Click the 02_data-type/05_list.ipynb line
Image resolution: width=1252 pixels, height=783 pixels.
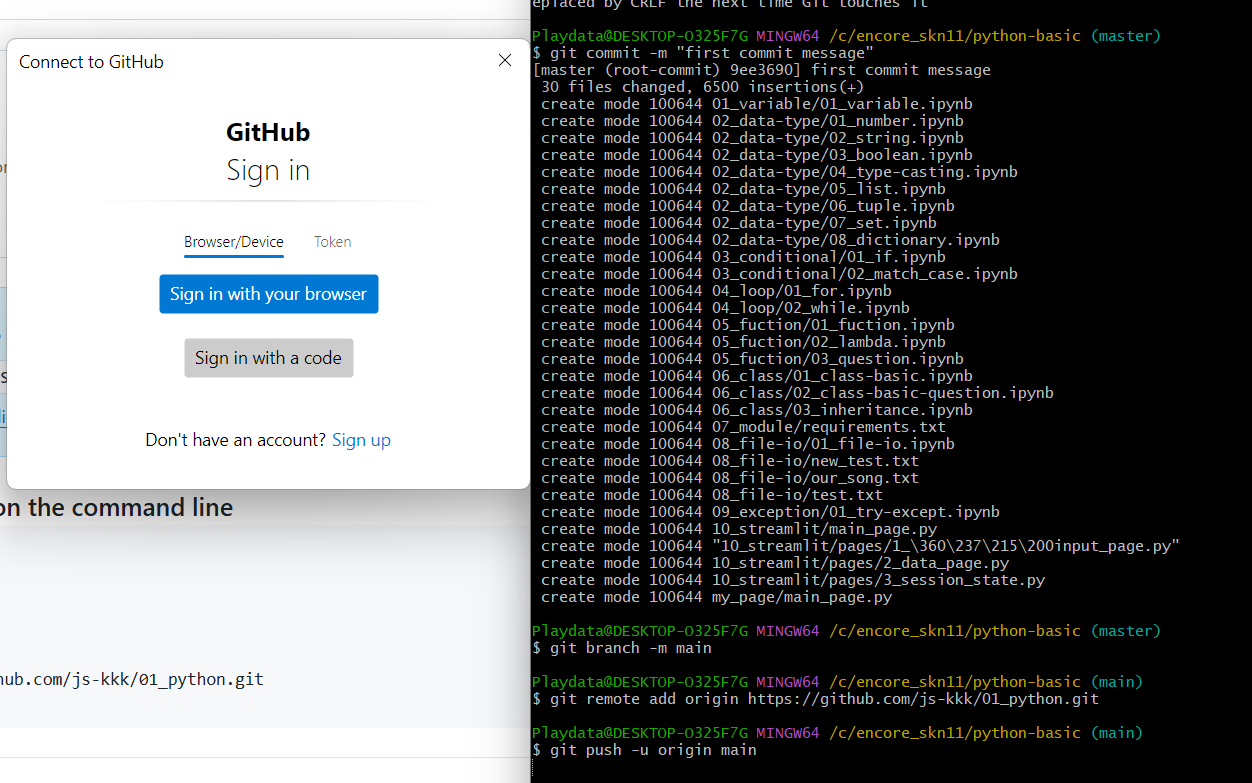pyautogui.click(x=744, y=189)
